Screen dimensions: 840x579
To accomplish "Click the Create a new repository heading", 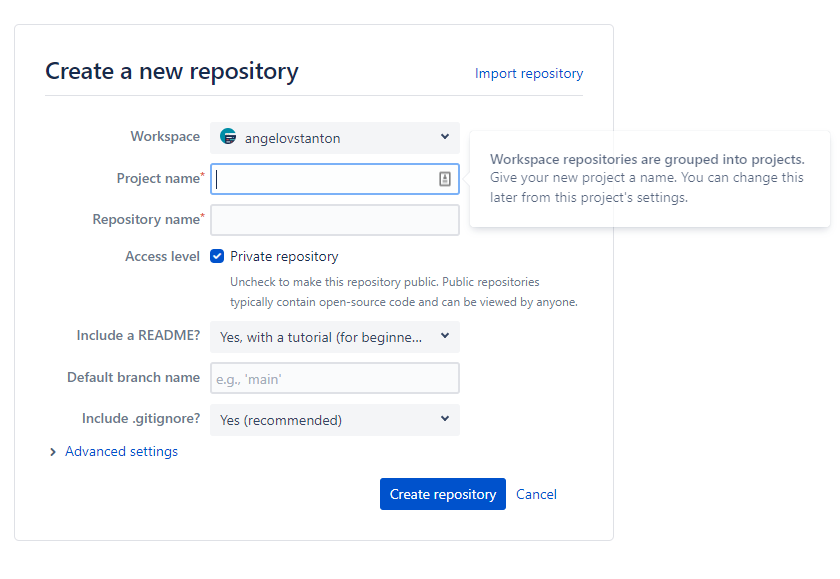I will [x=171, y=71].
